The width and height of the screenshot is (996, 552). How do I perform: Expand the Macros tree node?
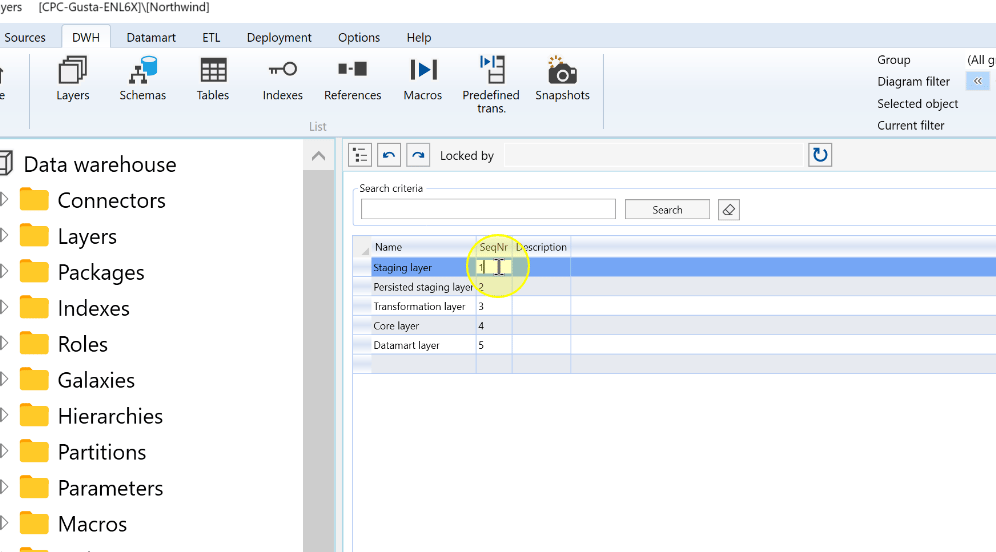(x=4, y=523)
